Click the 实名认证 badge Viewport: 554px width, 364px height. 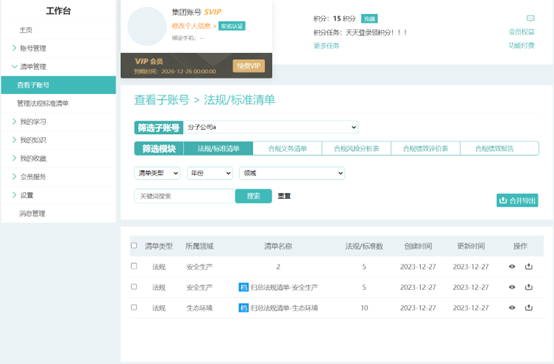point(232,26)
